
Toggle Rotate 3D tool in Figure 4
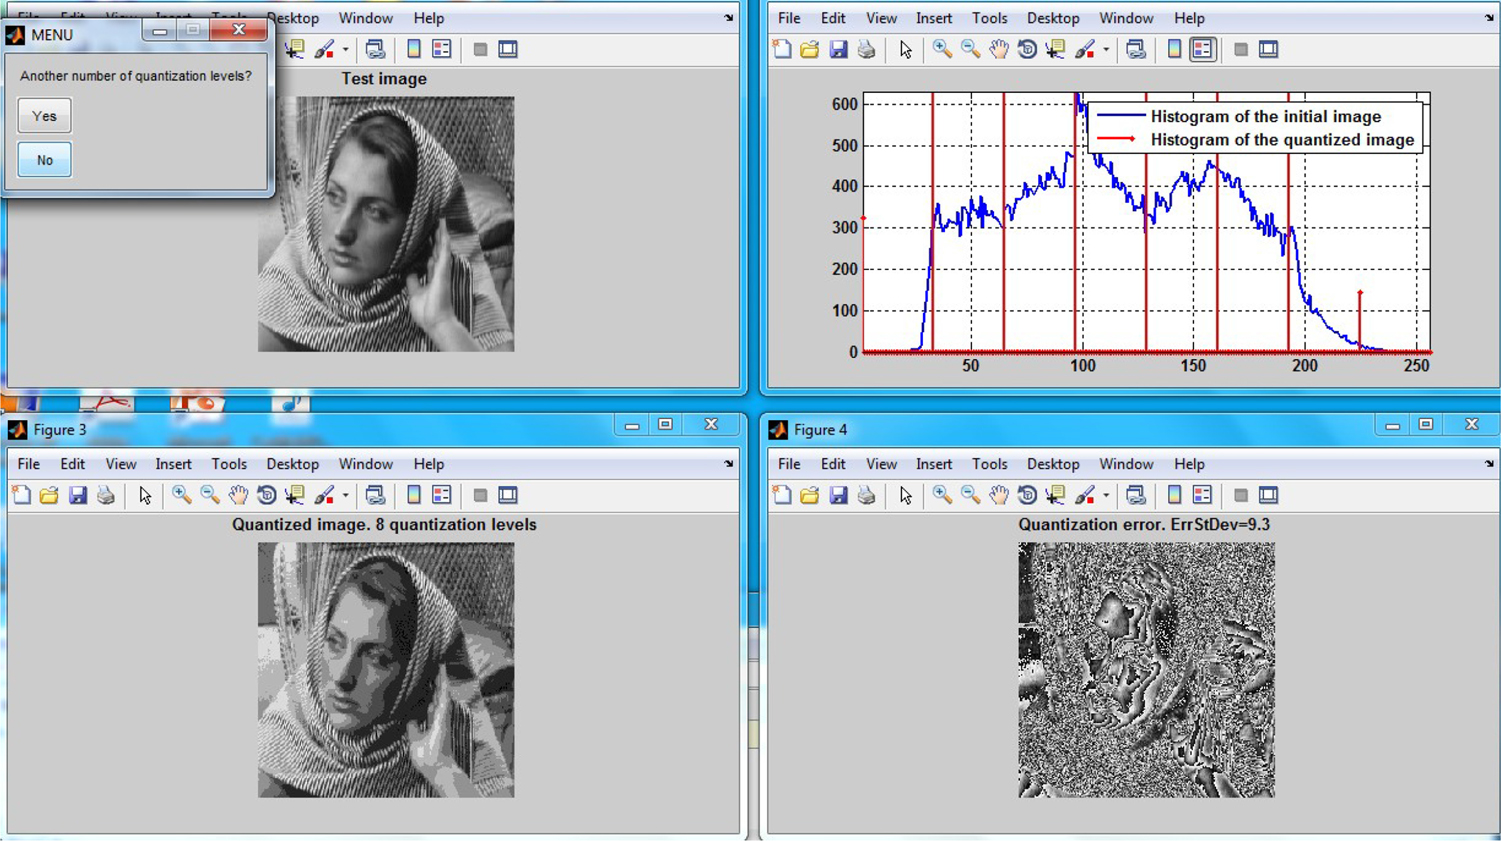1026,495
